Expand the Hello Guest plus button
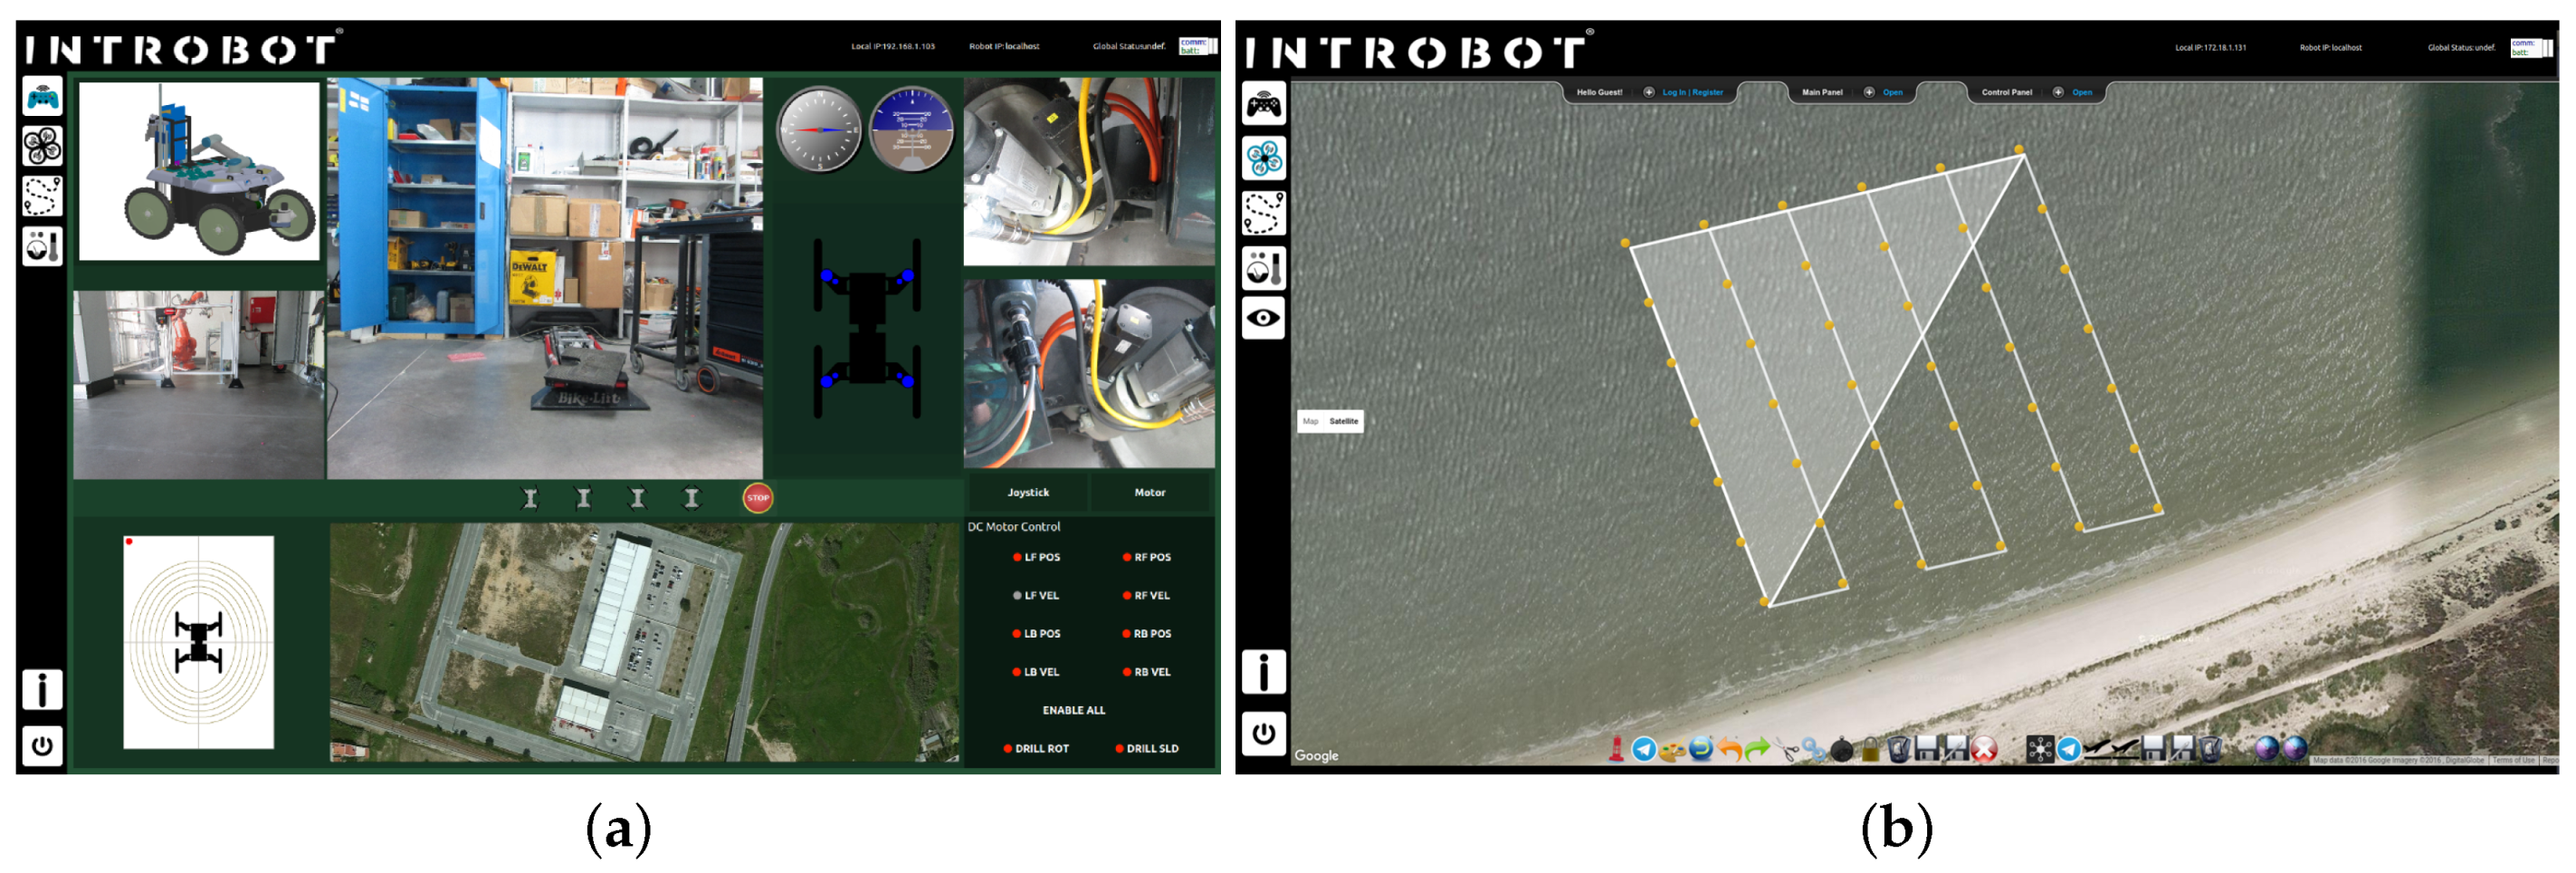The image size is (2576, 873). (x=1649, y=92)
